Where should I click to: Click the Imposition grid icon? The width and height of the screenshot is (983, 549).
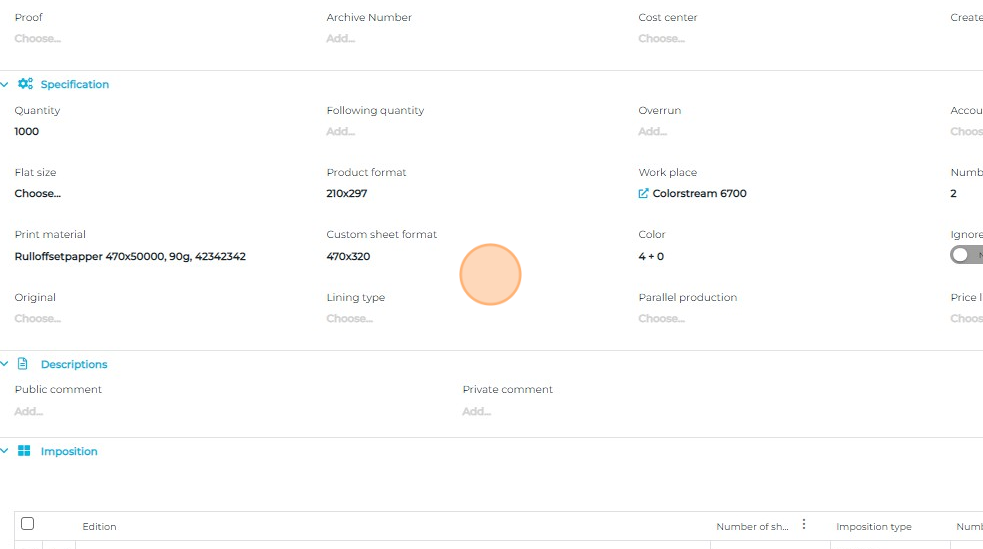24,451
